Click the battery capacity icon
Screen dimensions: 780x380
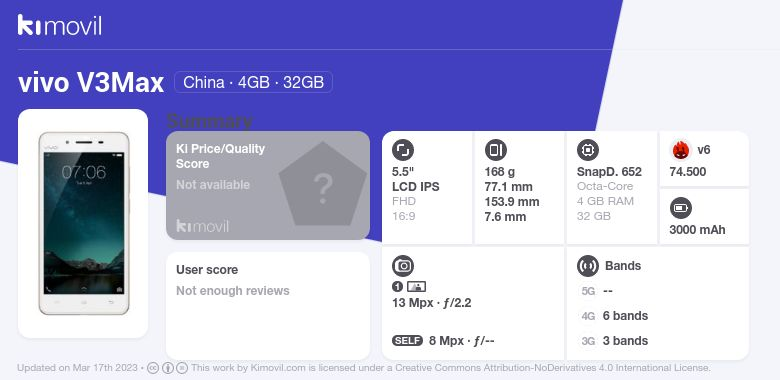680,208
